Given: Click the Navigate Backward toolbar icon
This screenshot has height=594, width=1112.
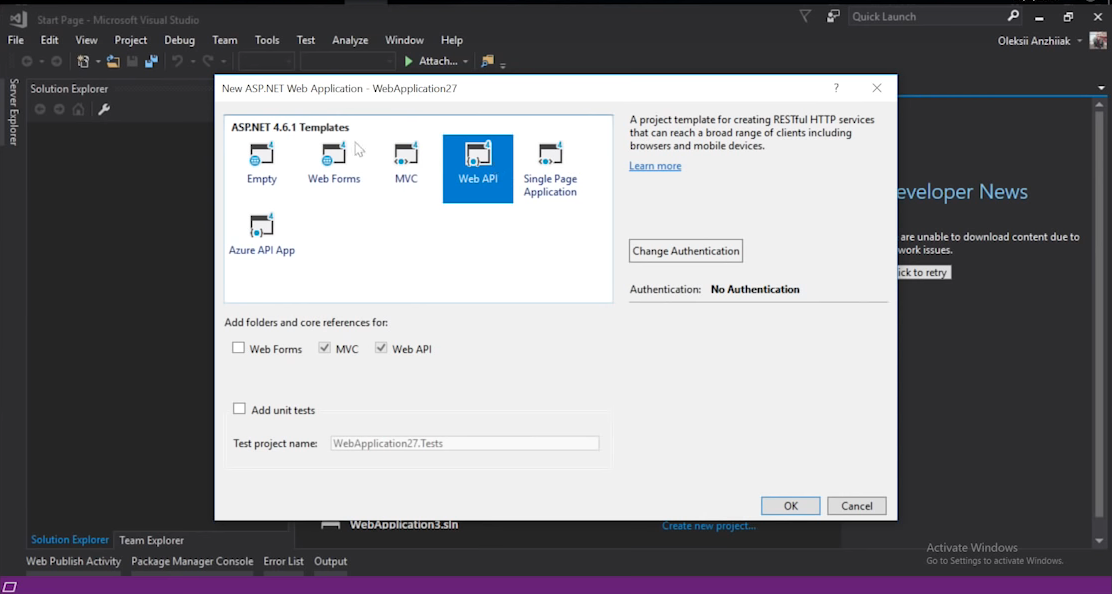Looking at the screenshot, I should [27, 62].
